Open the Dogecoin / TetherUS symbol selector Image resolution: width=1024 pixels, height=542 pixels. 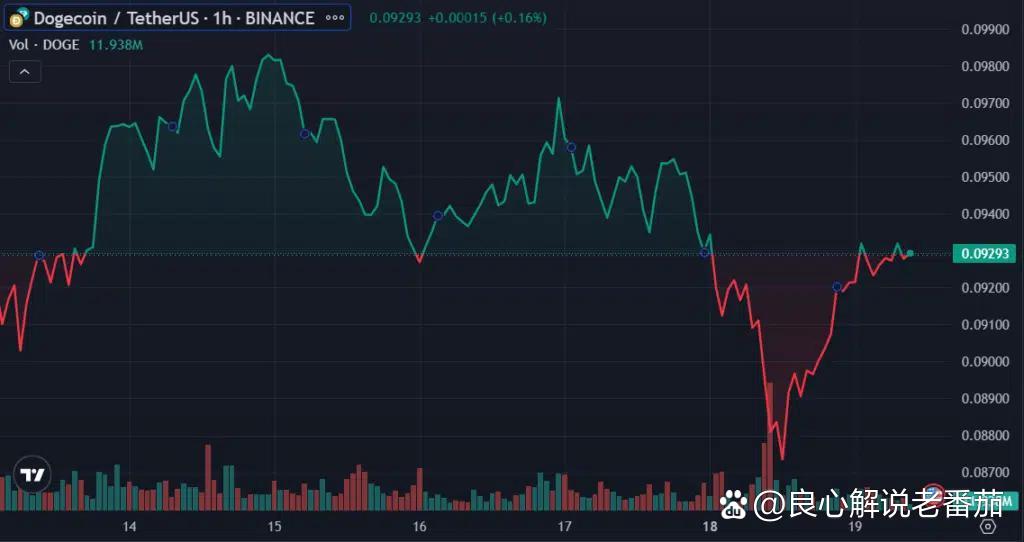click(174, 18)
